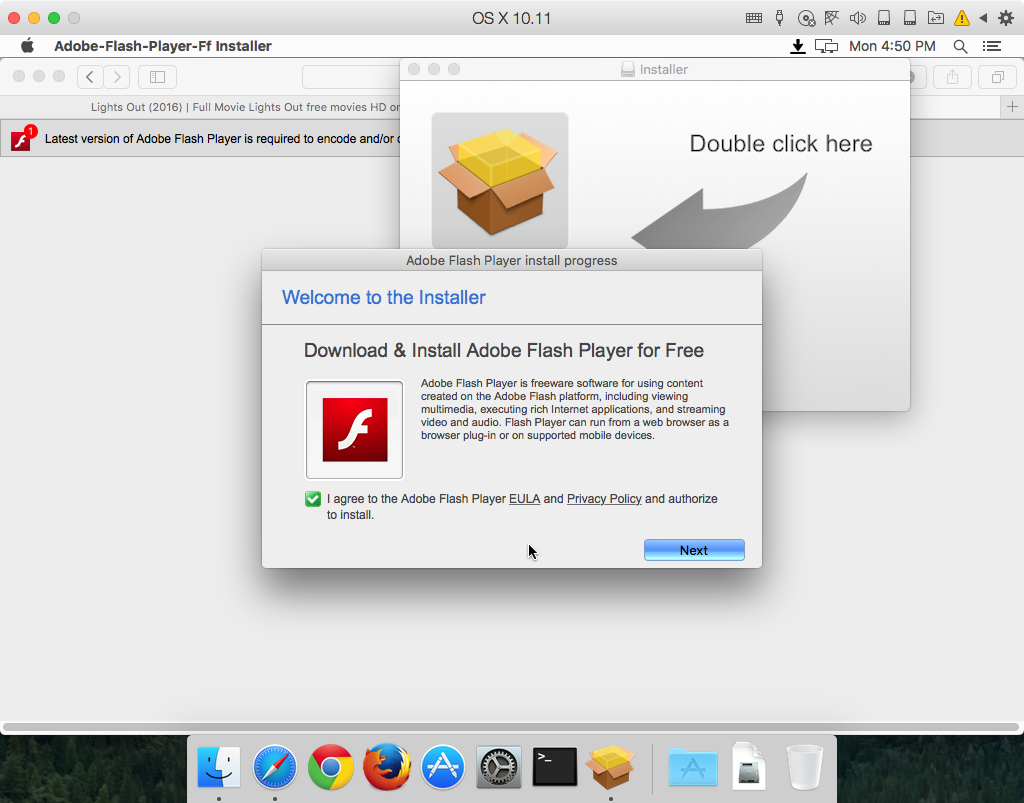
Task: Uncheck the EULA agreement checkbox
Action: (x=313, y=499)
